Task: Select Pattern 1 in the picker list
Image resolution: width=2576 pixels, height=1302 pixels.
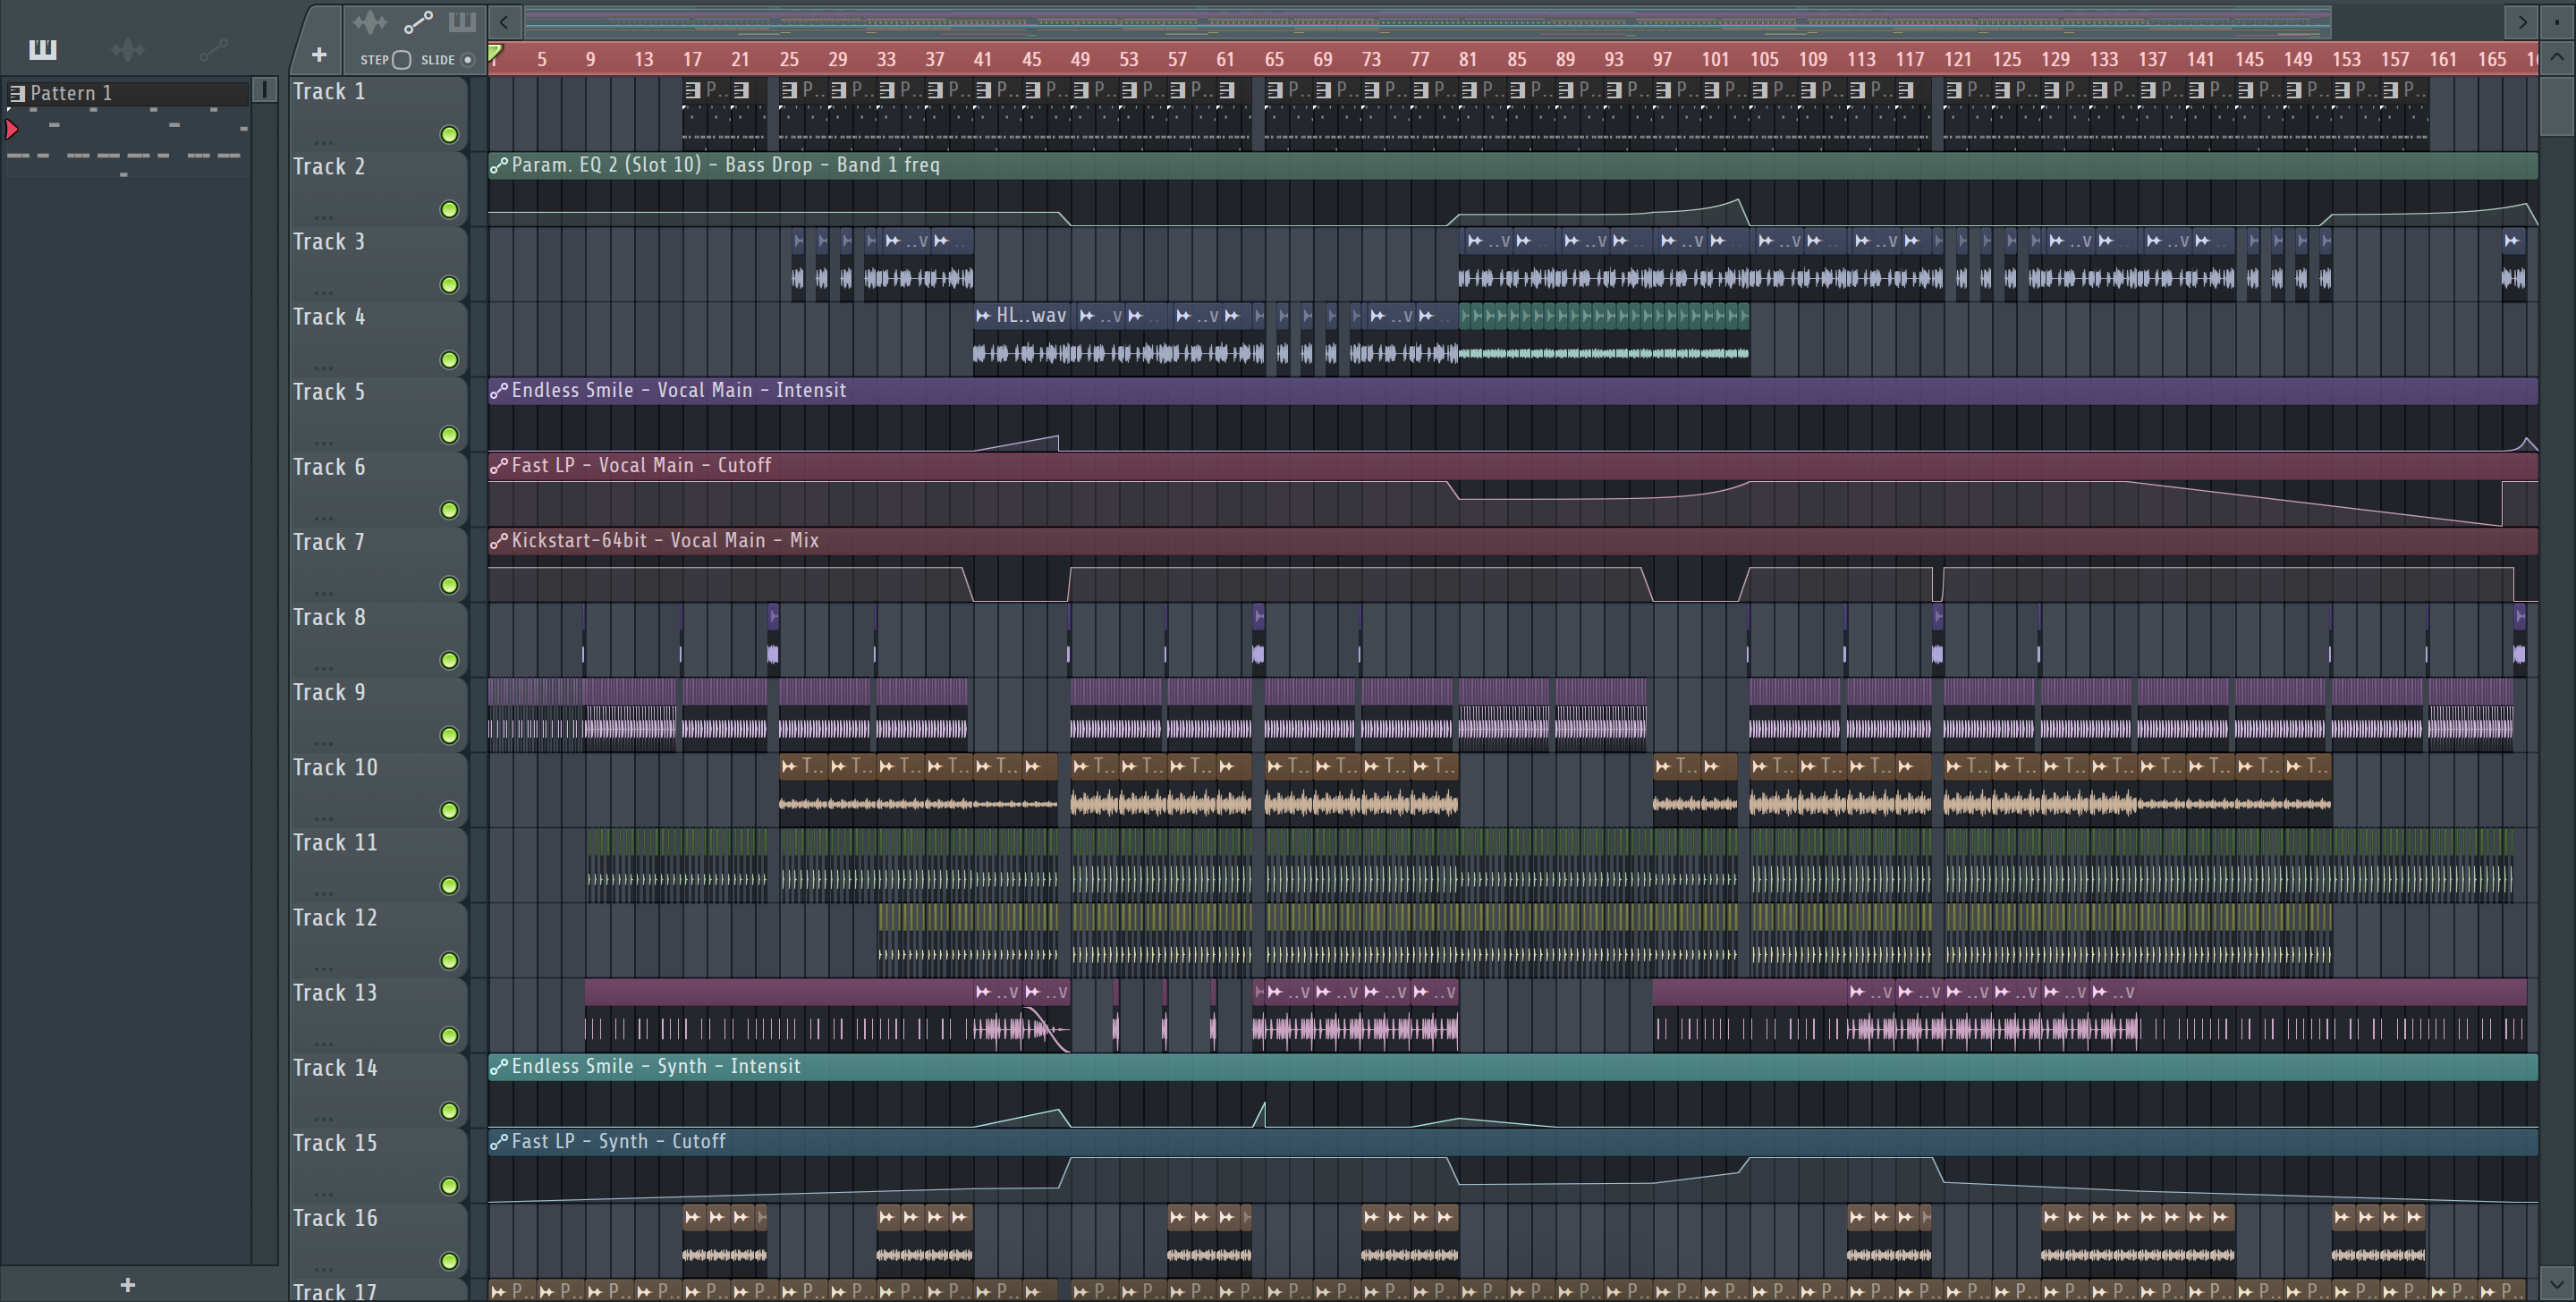Action: (127, 93)
